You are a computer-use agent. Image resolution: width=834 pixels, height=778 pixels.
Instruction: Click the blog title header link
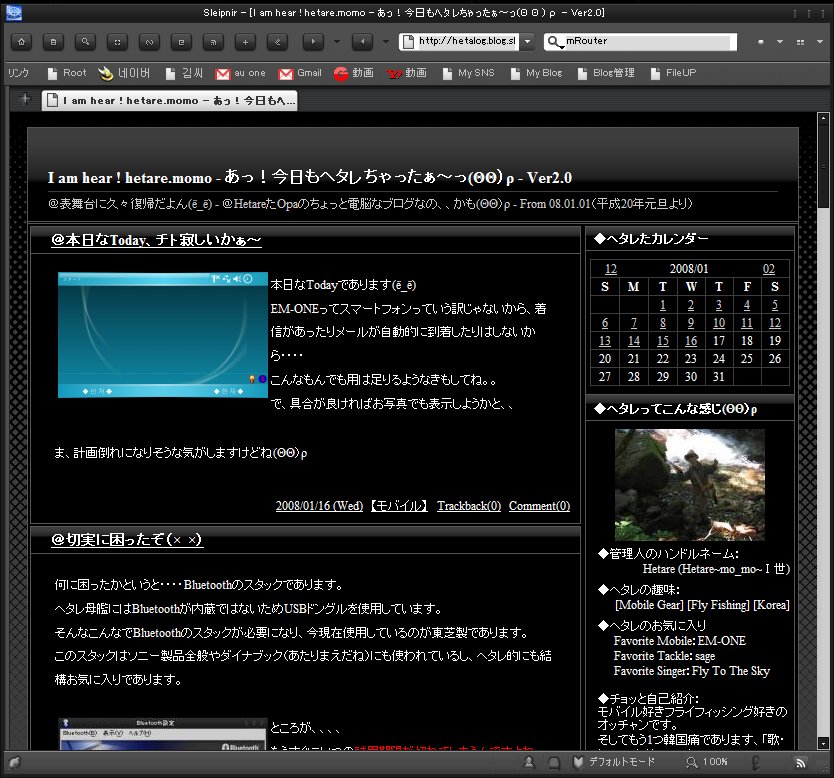click(310, 177)
